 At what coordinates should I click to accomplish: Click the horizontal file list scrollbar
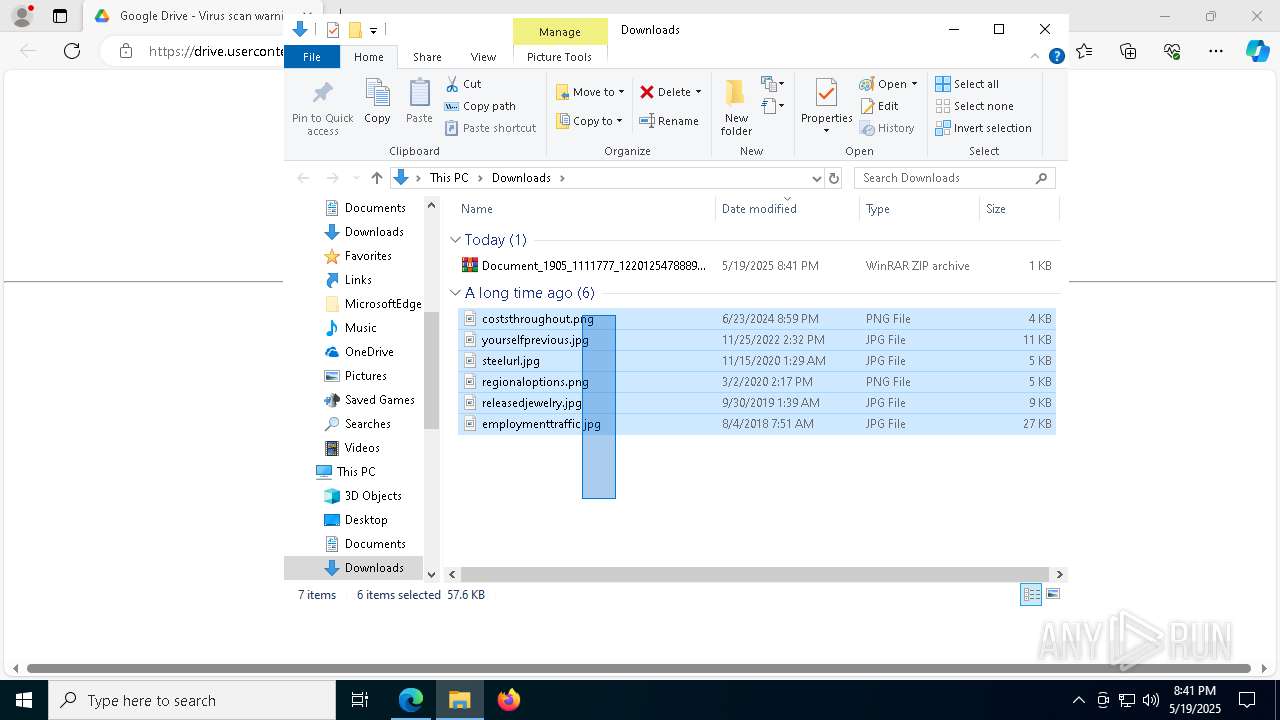click(x=754, y=574)
